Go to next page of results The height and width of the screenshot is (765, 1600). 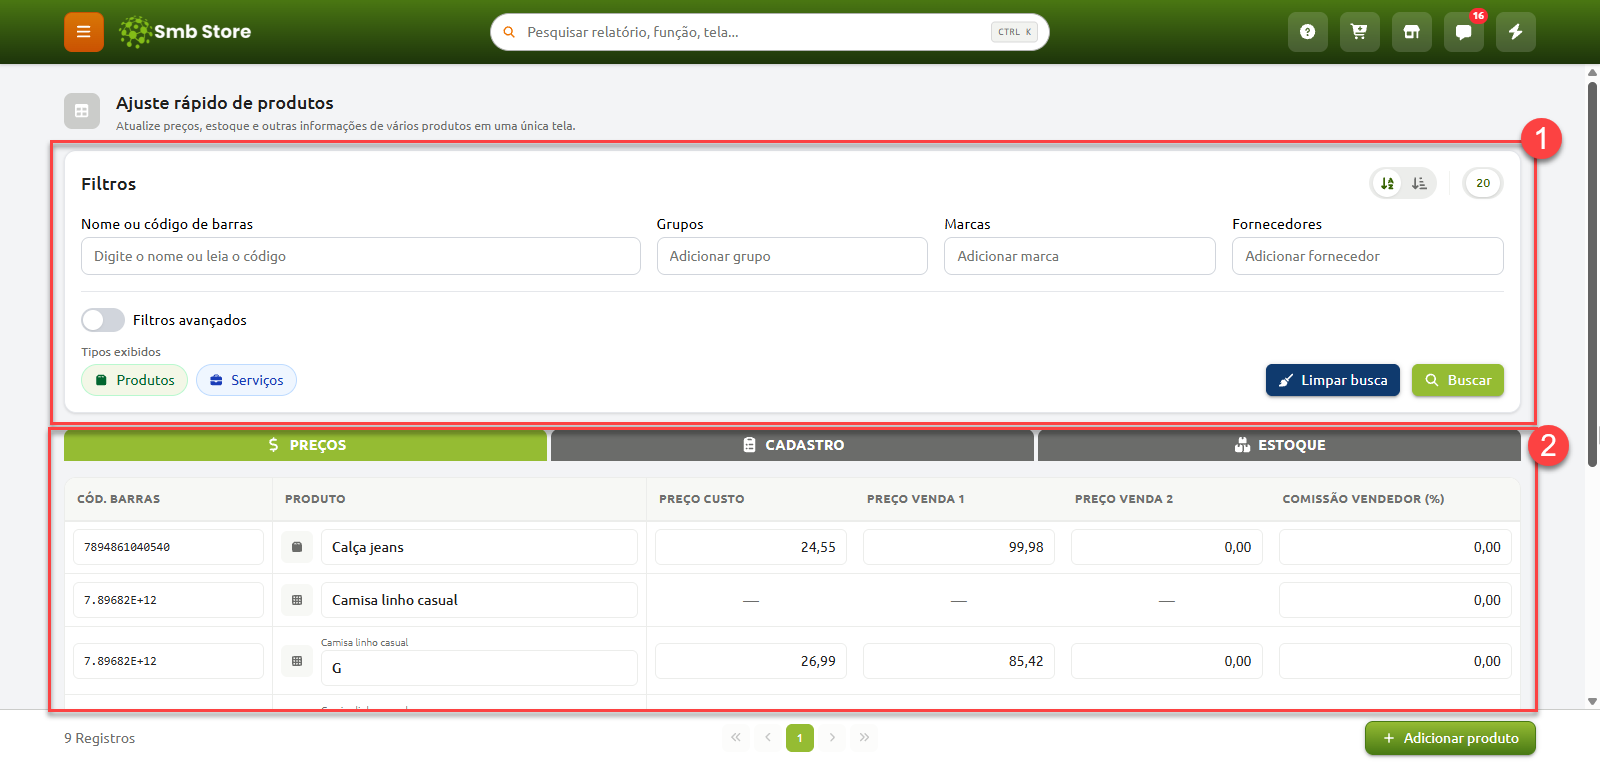tap(832, 738)
